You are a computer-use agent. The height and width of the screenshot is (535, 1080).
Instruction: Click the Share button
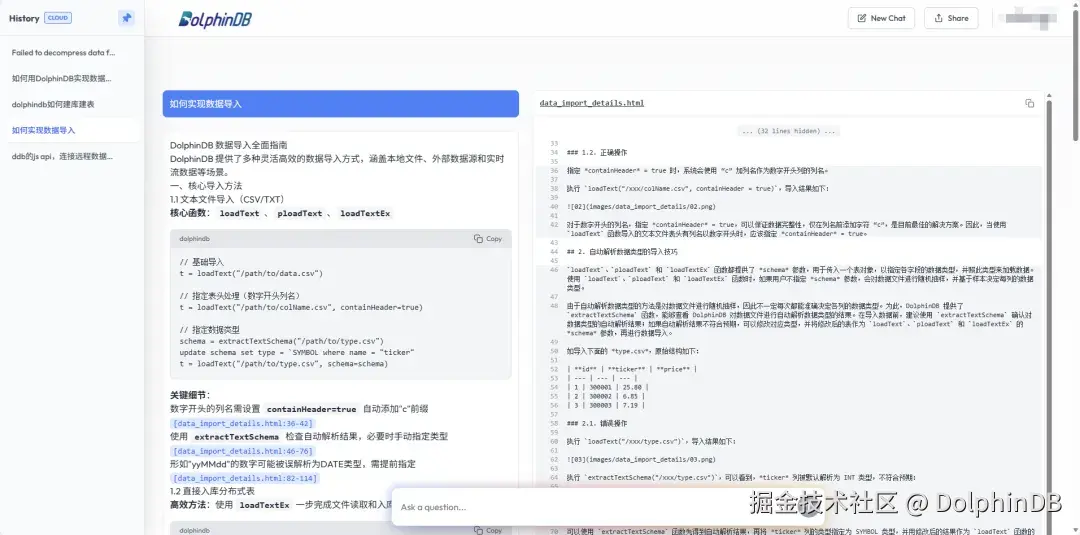pyautogui.click(x=951, y=19)
